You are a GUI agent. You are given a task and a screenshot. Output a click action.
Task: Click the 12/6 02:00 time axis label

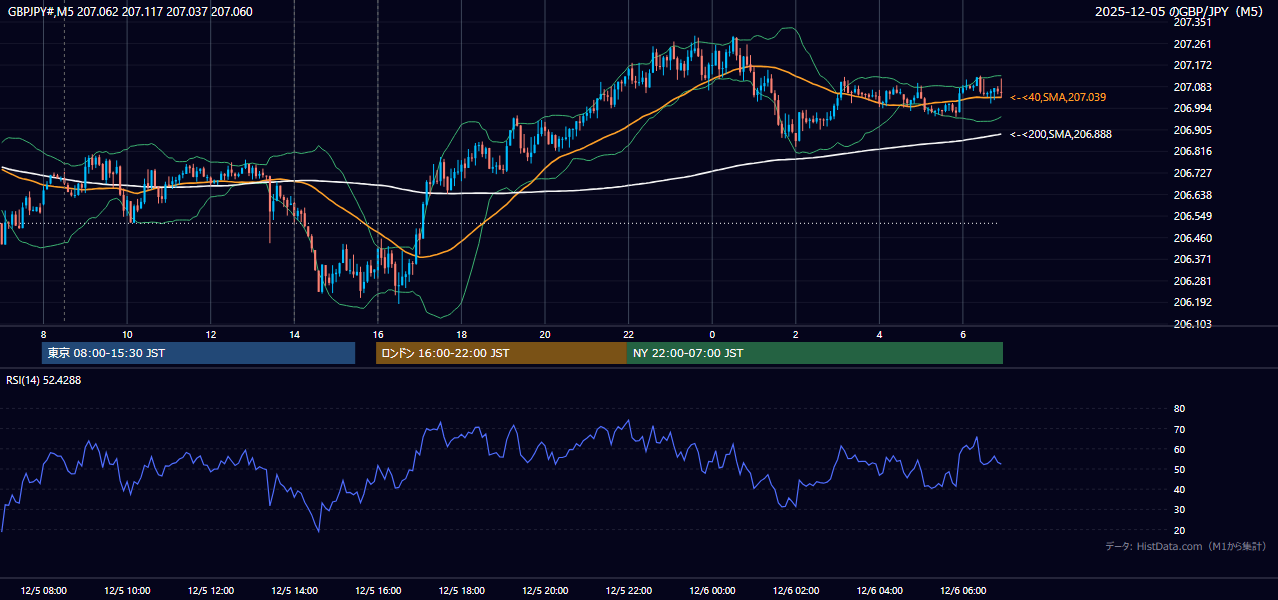[x=795, y=591]
